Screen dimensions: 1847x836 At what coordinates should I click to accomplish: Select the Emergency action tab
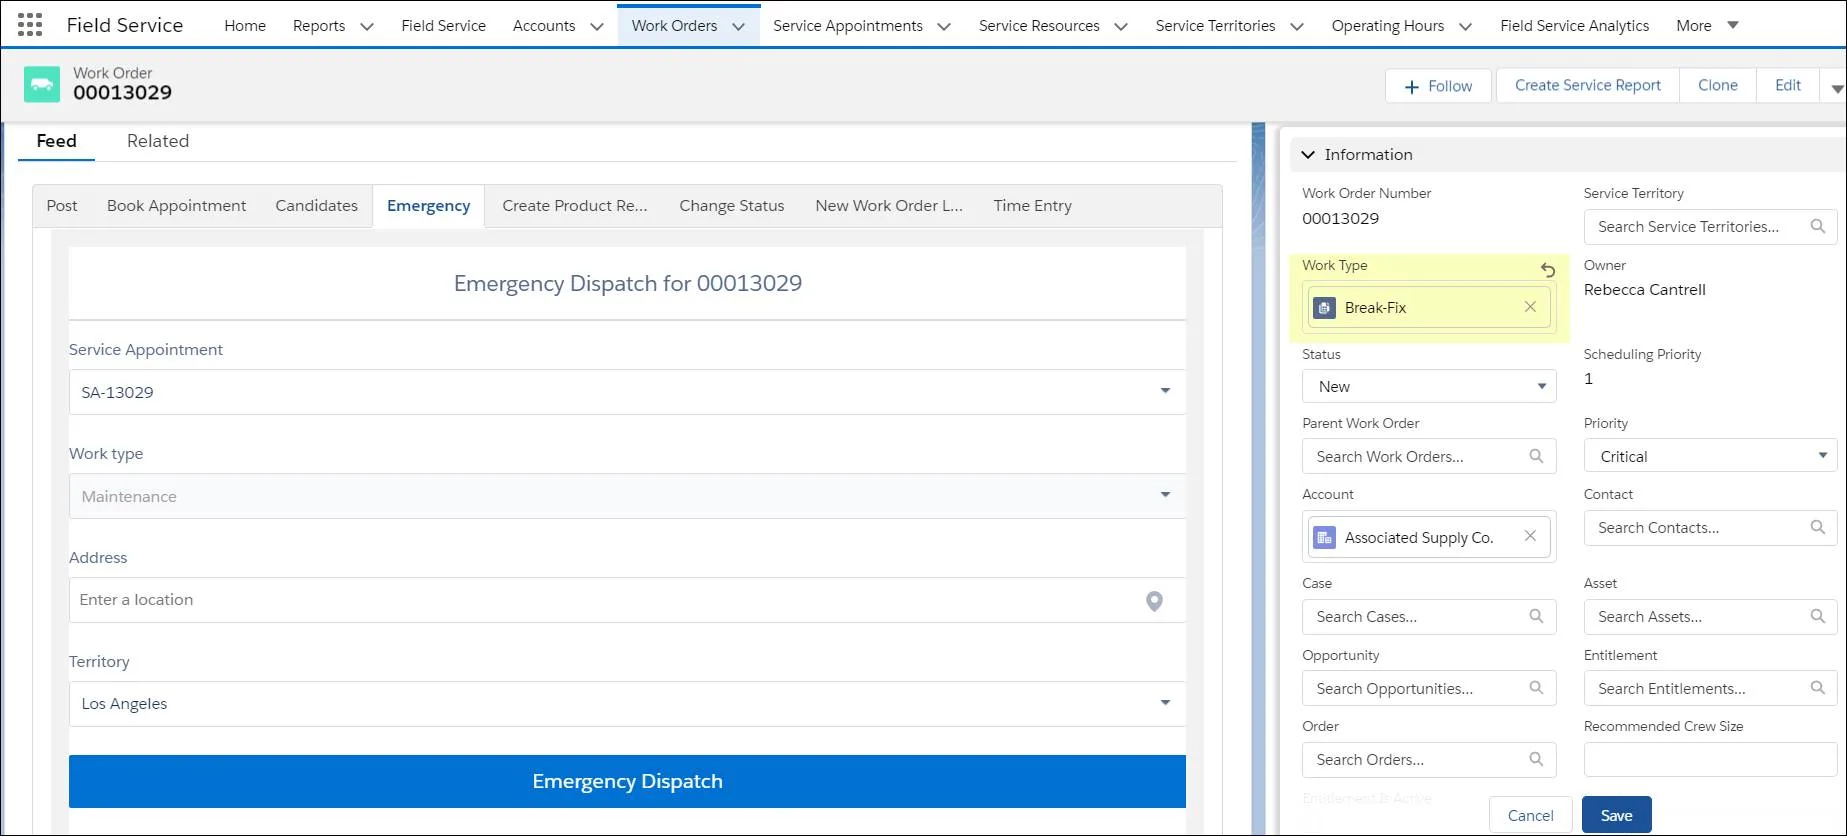[x=428, y=206]
